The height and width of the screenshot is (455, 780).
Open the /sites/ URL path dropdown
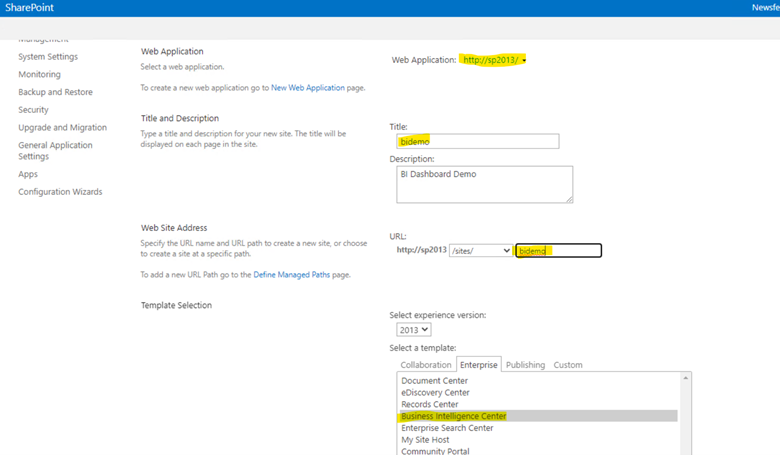[x=481, y=251]
